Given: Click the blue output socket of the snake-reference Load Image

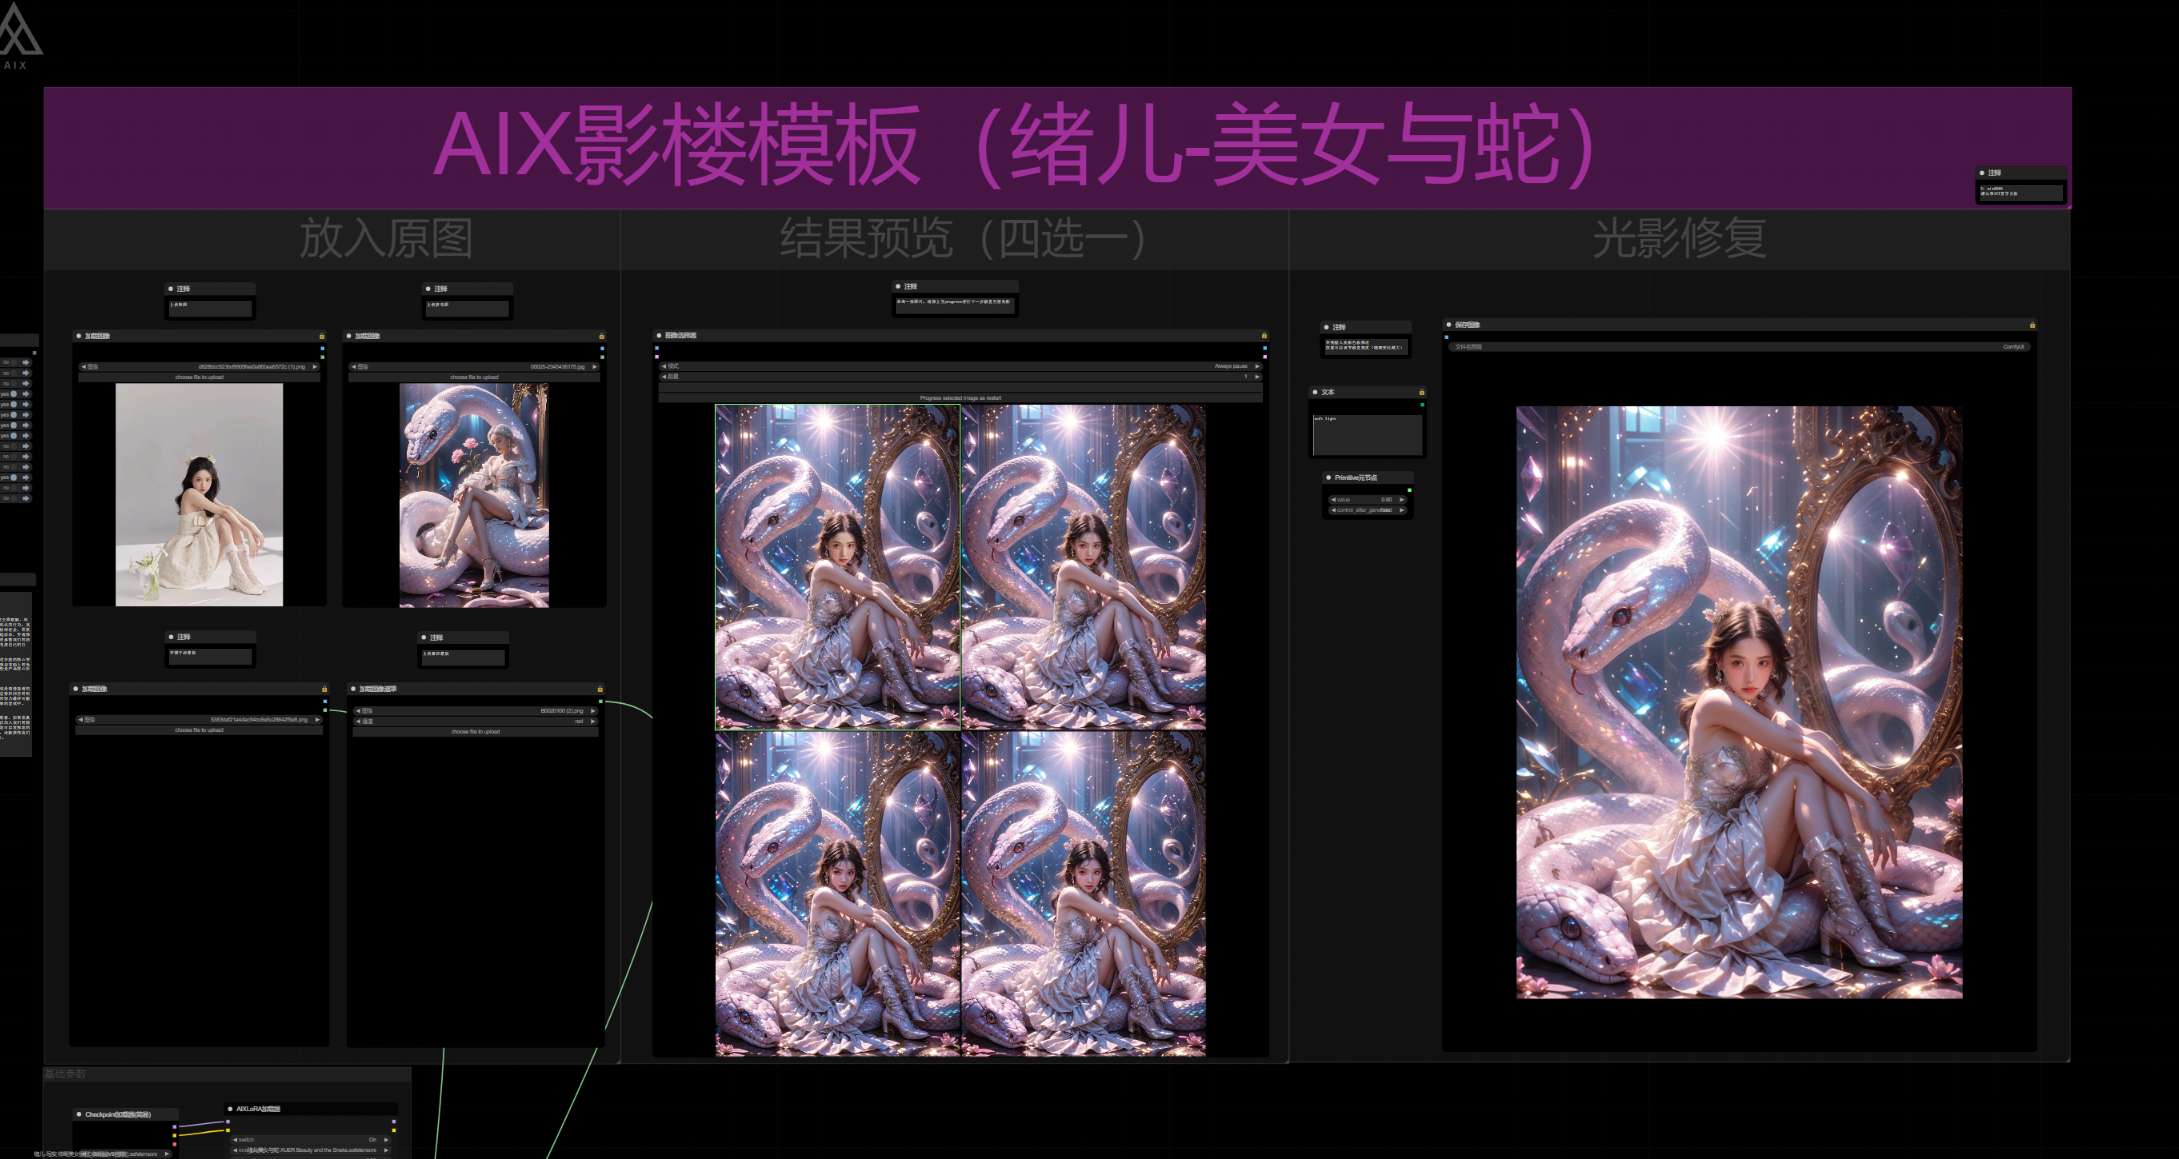Looking at the screenshot, I should [601, 349].
